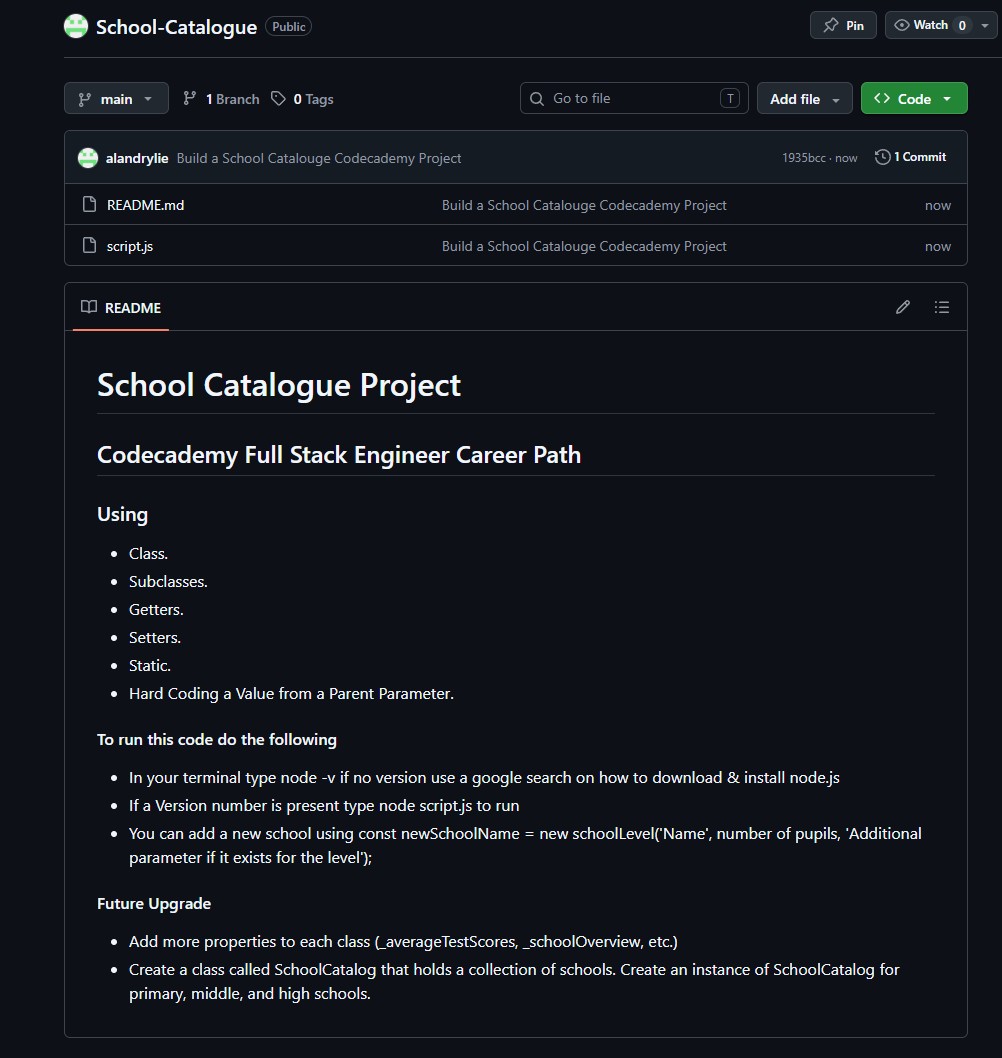Click the School Catalogue Project heading
The width and height of the screenshot is (1002, 1058).
click(x=279, y=385)
